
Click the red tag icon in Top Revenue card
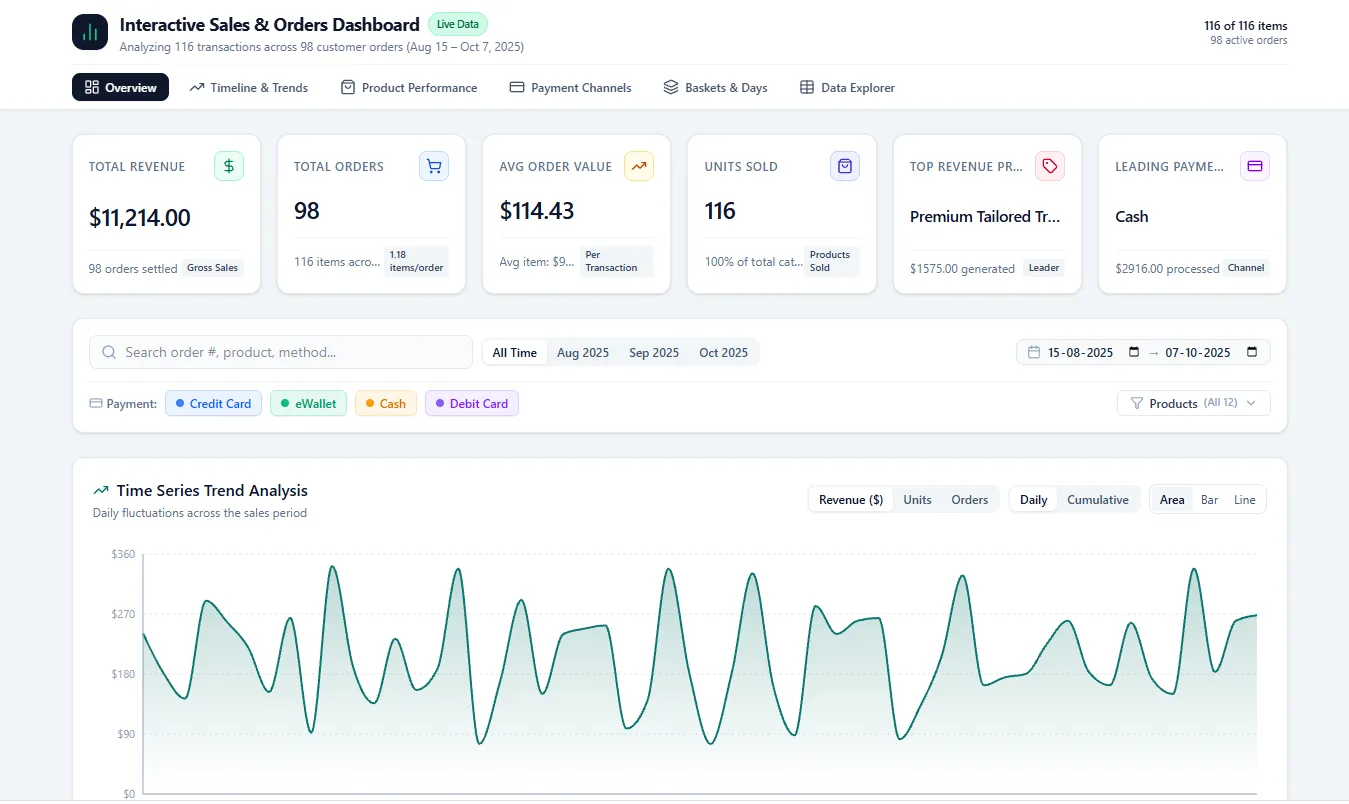pos(1050,166)
